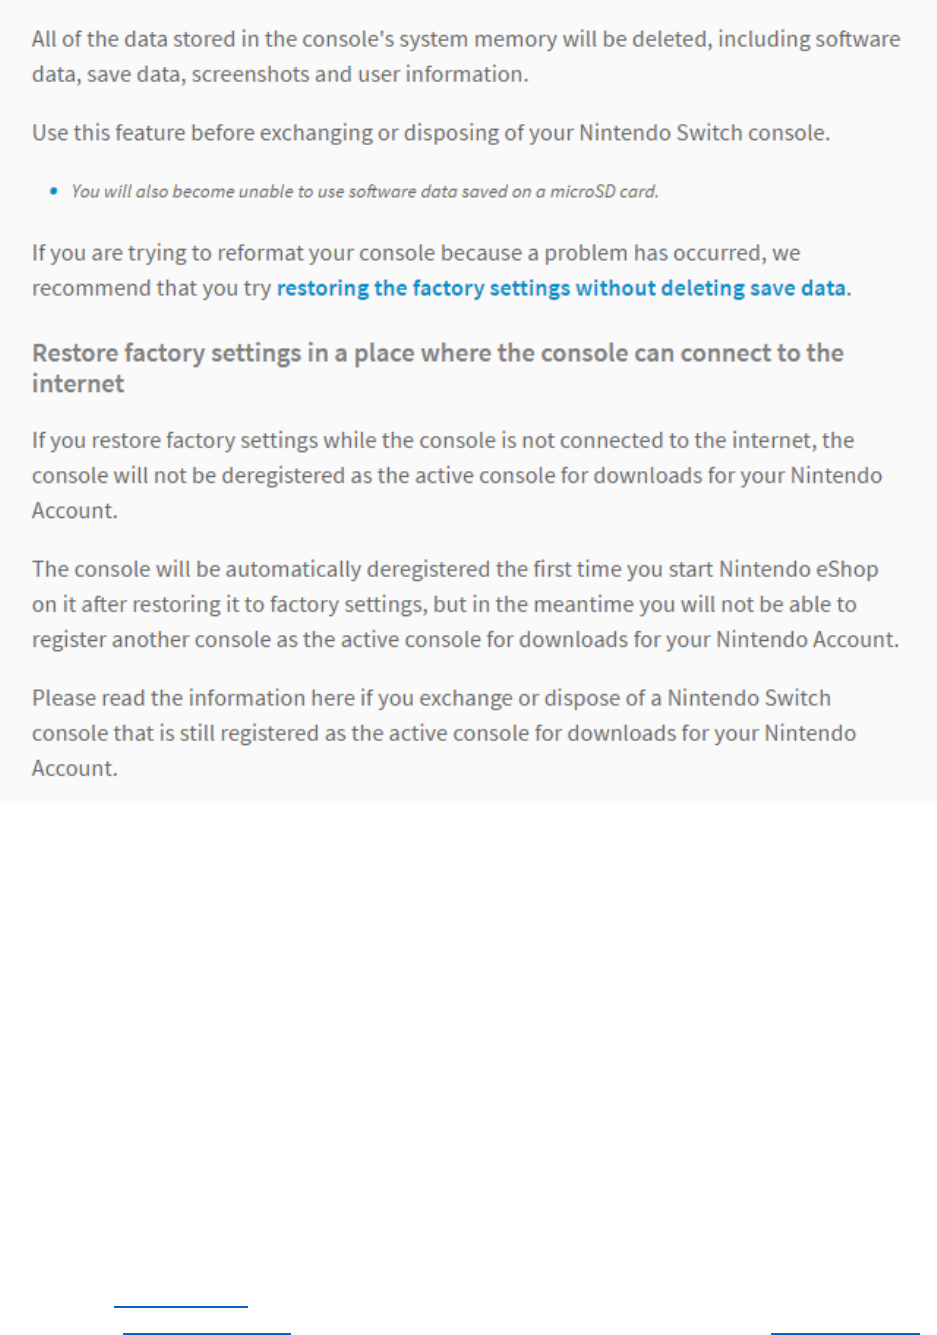
Task: Click the italic microSD card note text
Action: point(365,191)
